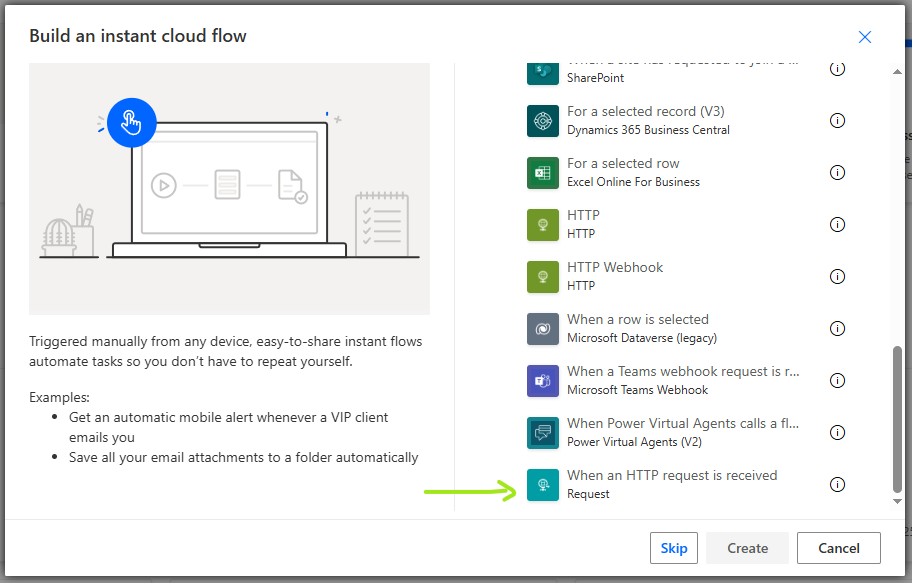Choose the 'HTTP Webhook' trigger label

[615, 268]
